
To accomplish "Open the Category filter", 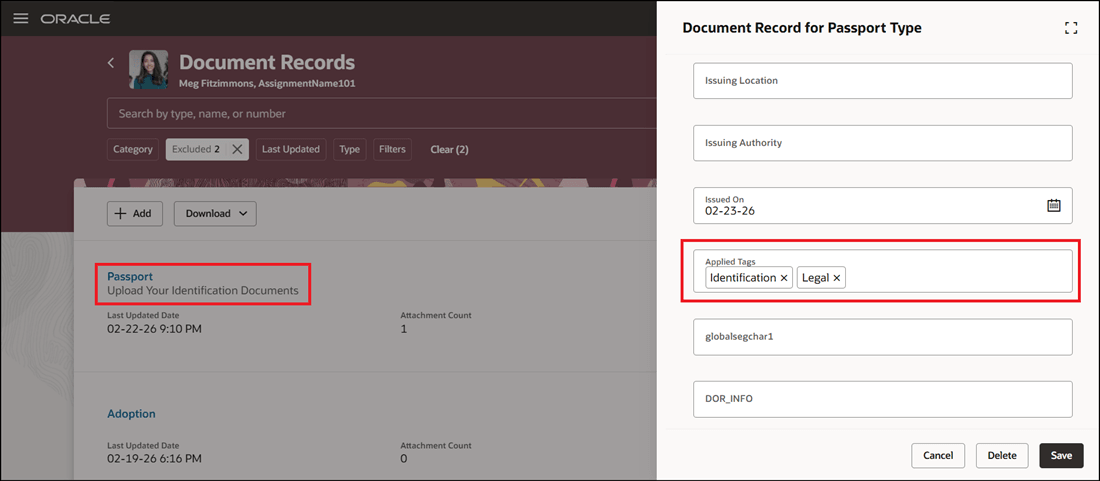I will (133, 149).
